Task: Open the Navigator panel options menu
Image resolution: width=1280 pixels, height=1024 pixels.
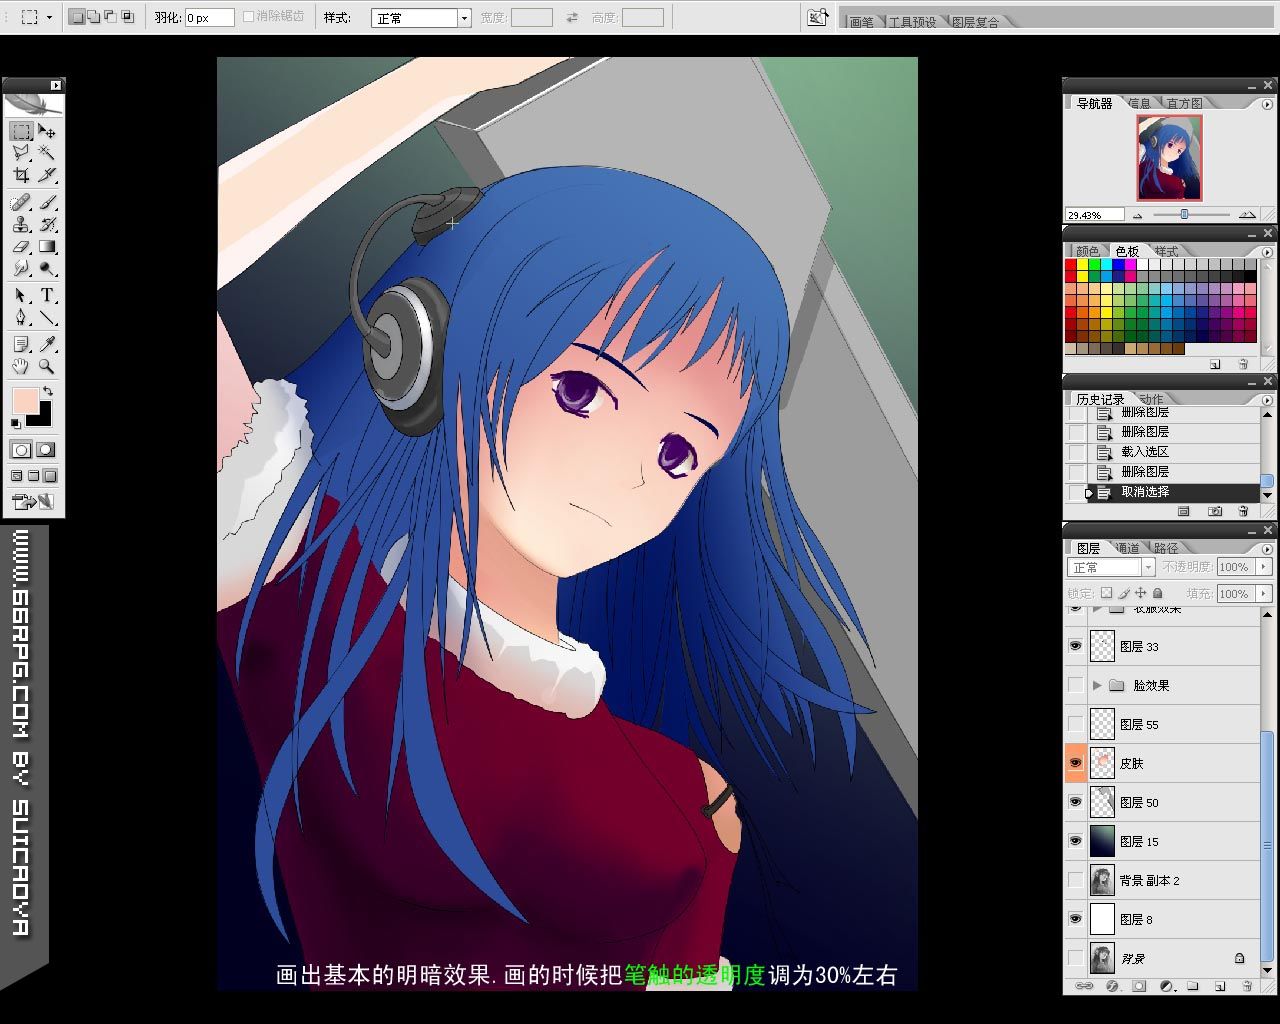Action: click(x=1267, y=104)
